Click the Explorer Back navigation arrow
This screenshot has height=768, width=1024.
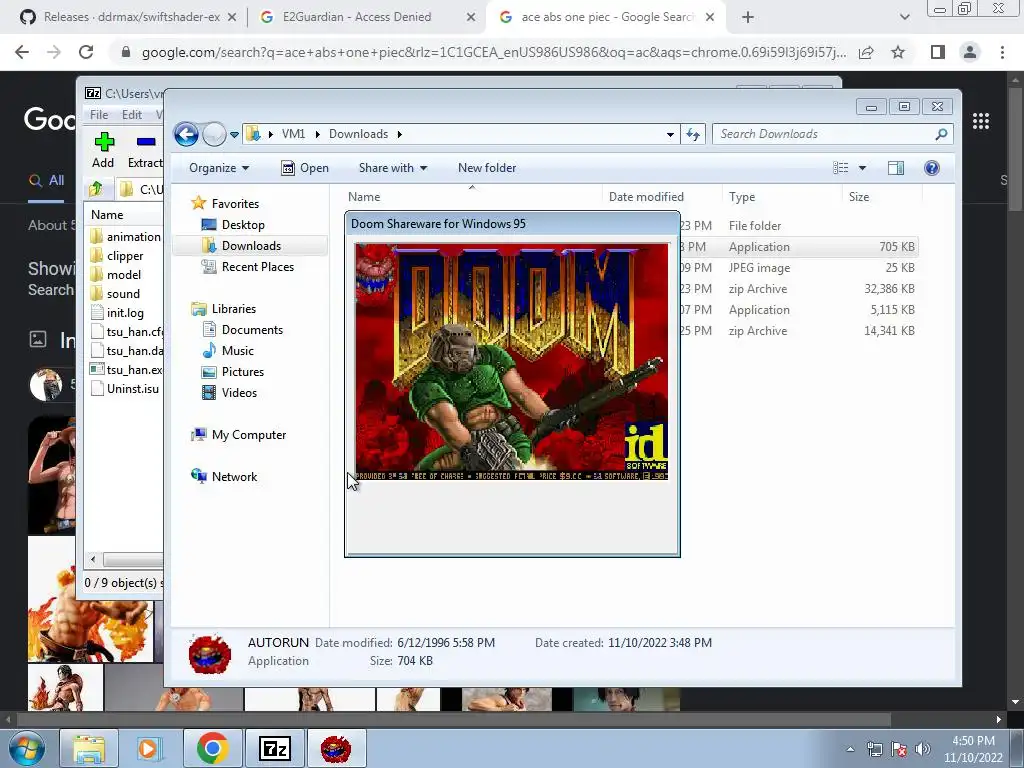tap(186, 135)
